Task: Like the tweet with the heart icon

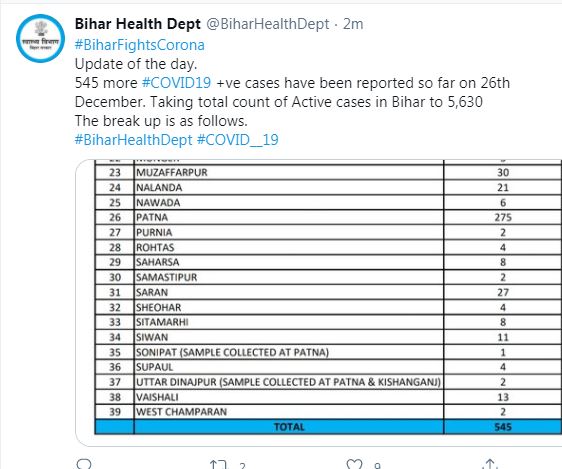Action: pos(354,464)
